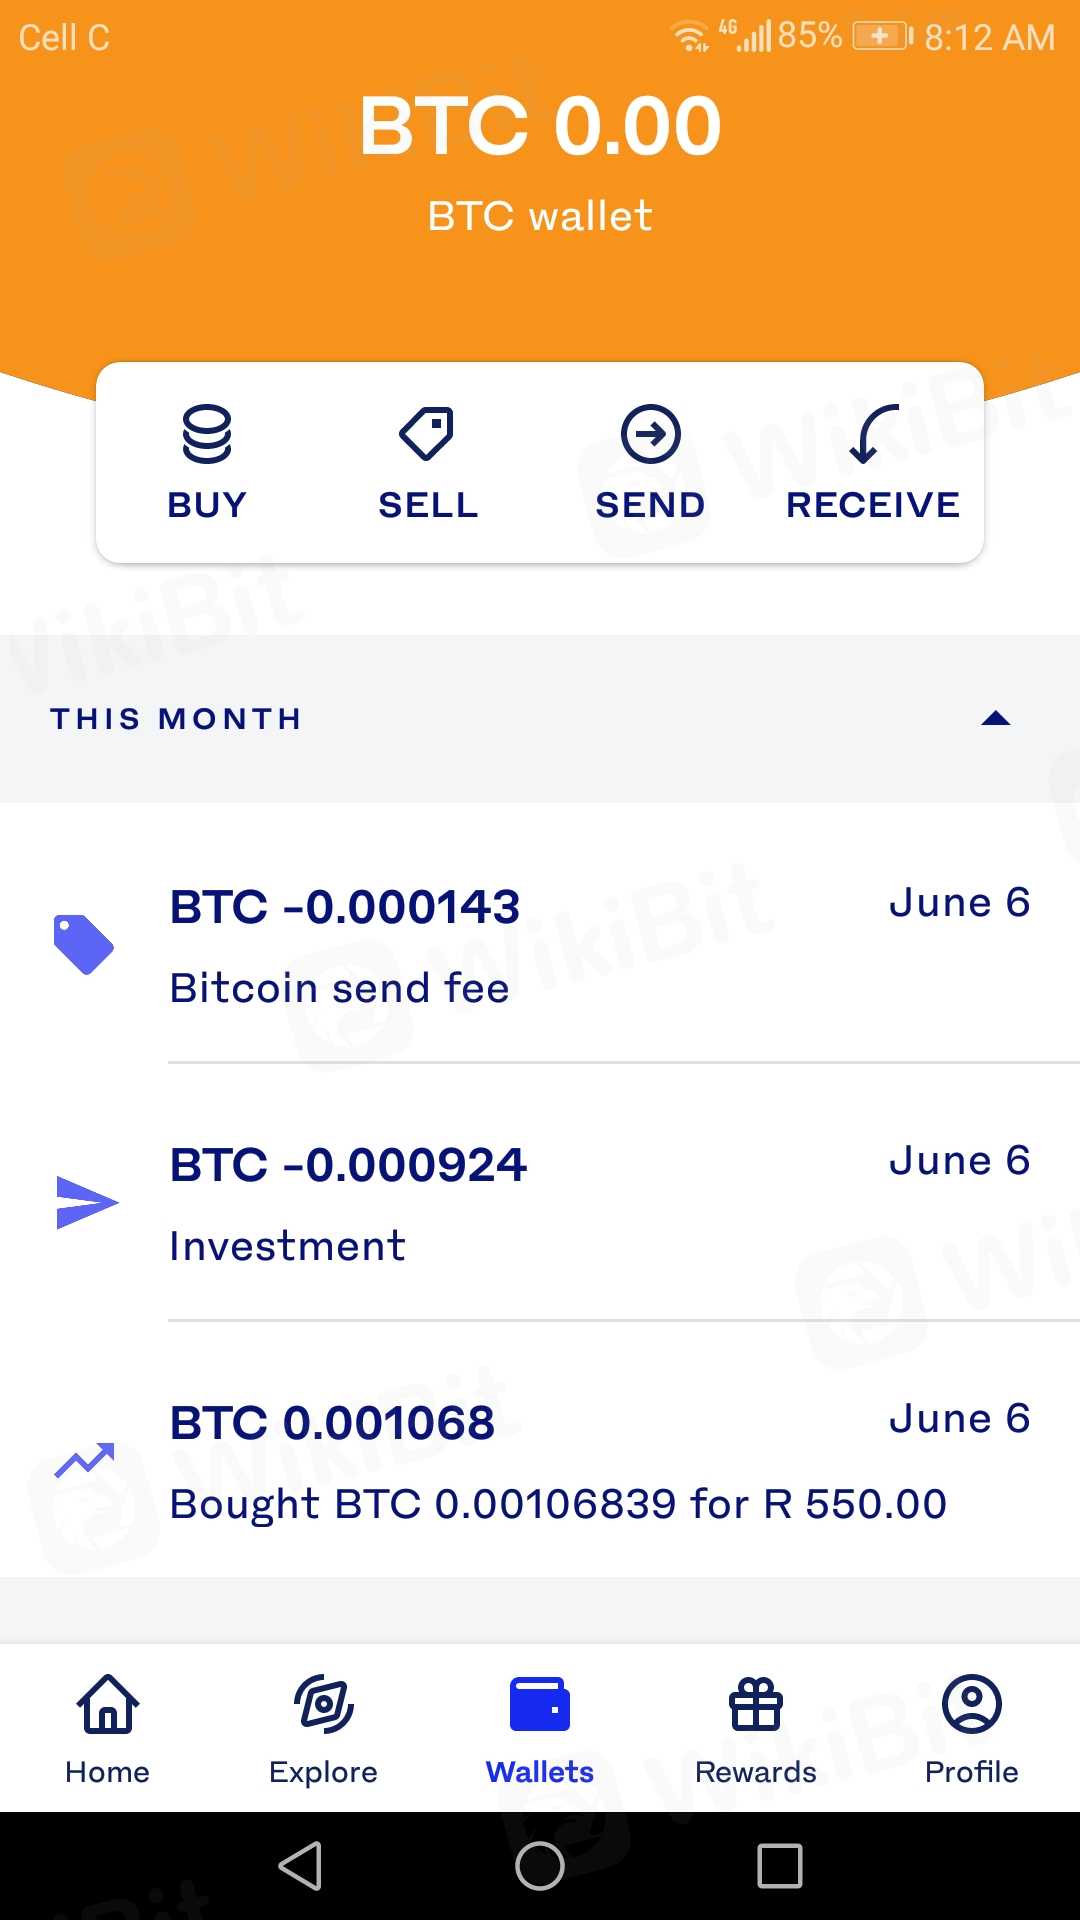1080x1920 pixels.
Task: Select the Wallets tab
Action: 540,1727
